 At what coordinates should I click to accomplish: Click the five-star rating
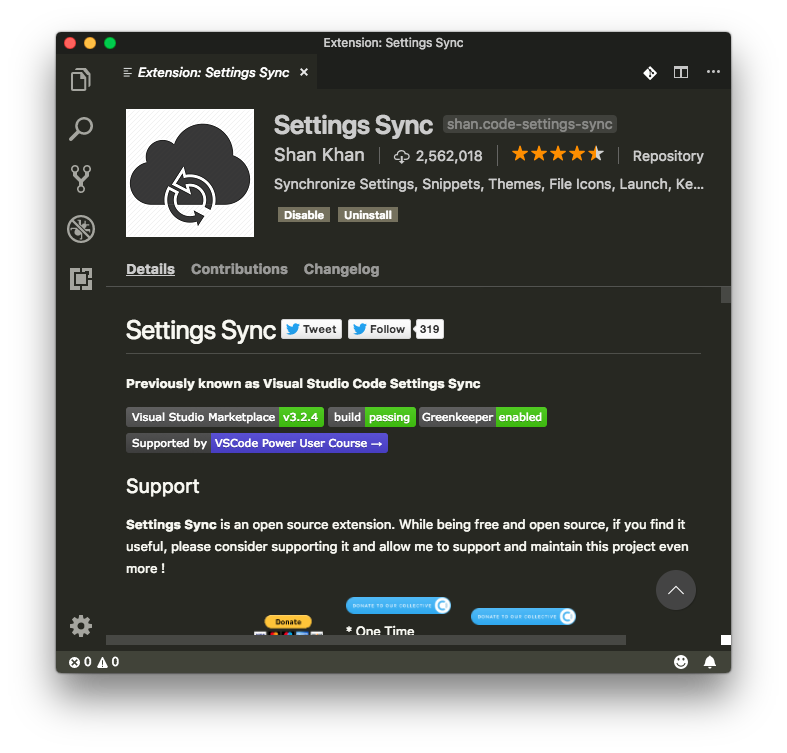pos(558,154)
